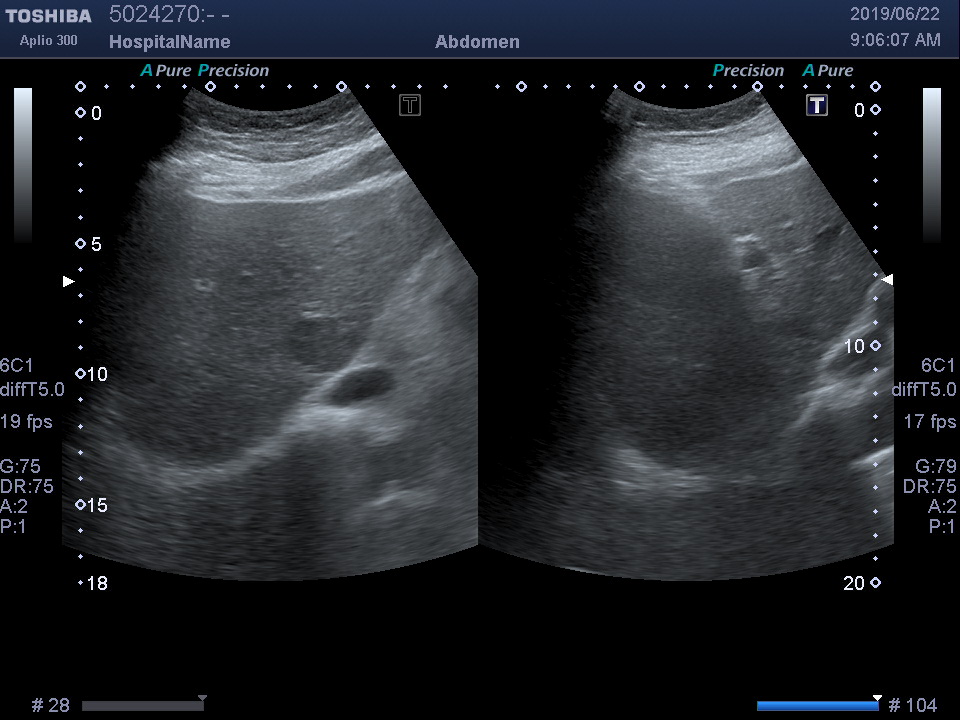Image resolution: width=960 pixels, height=720 pixels.
Task: Click the left image T orientation marker
Action: [410, 105]
